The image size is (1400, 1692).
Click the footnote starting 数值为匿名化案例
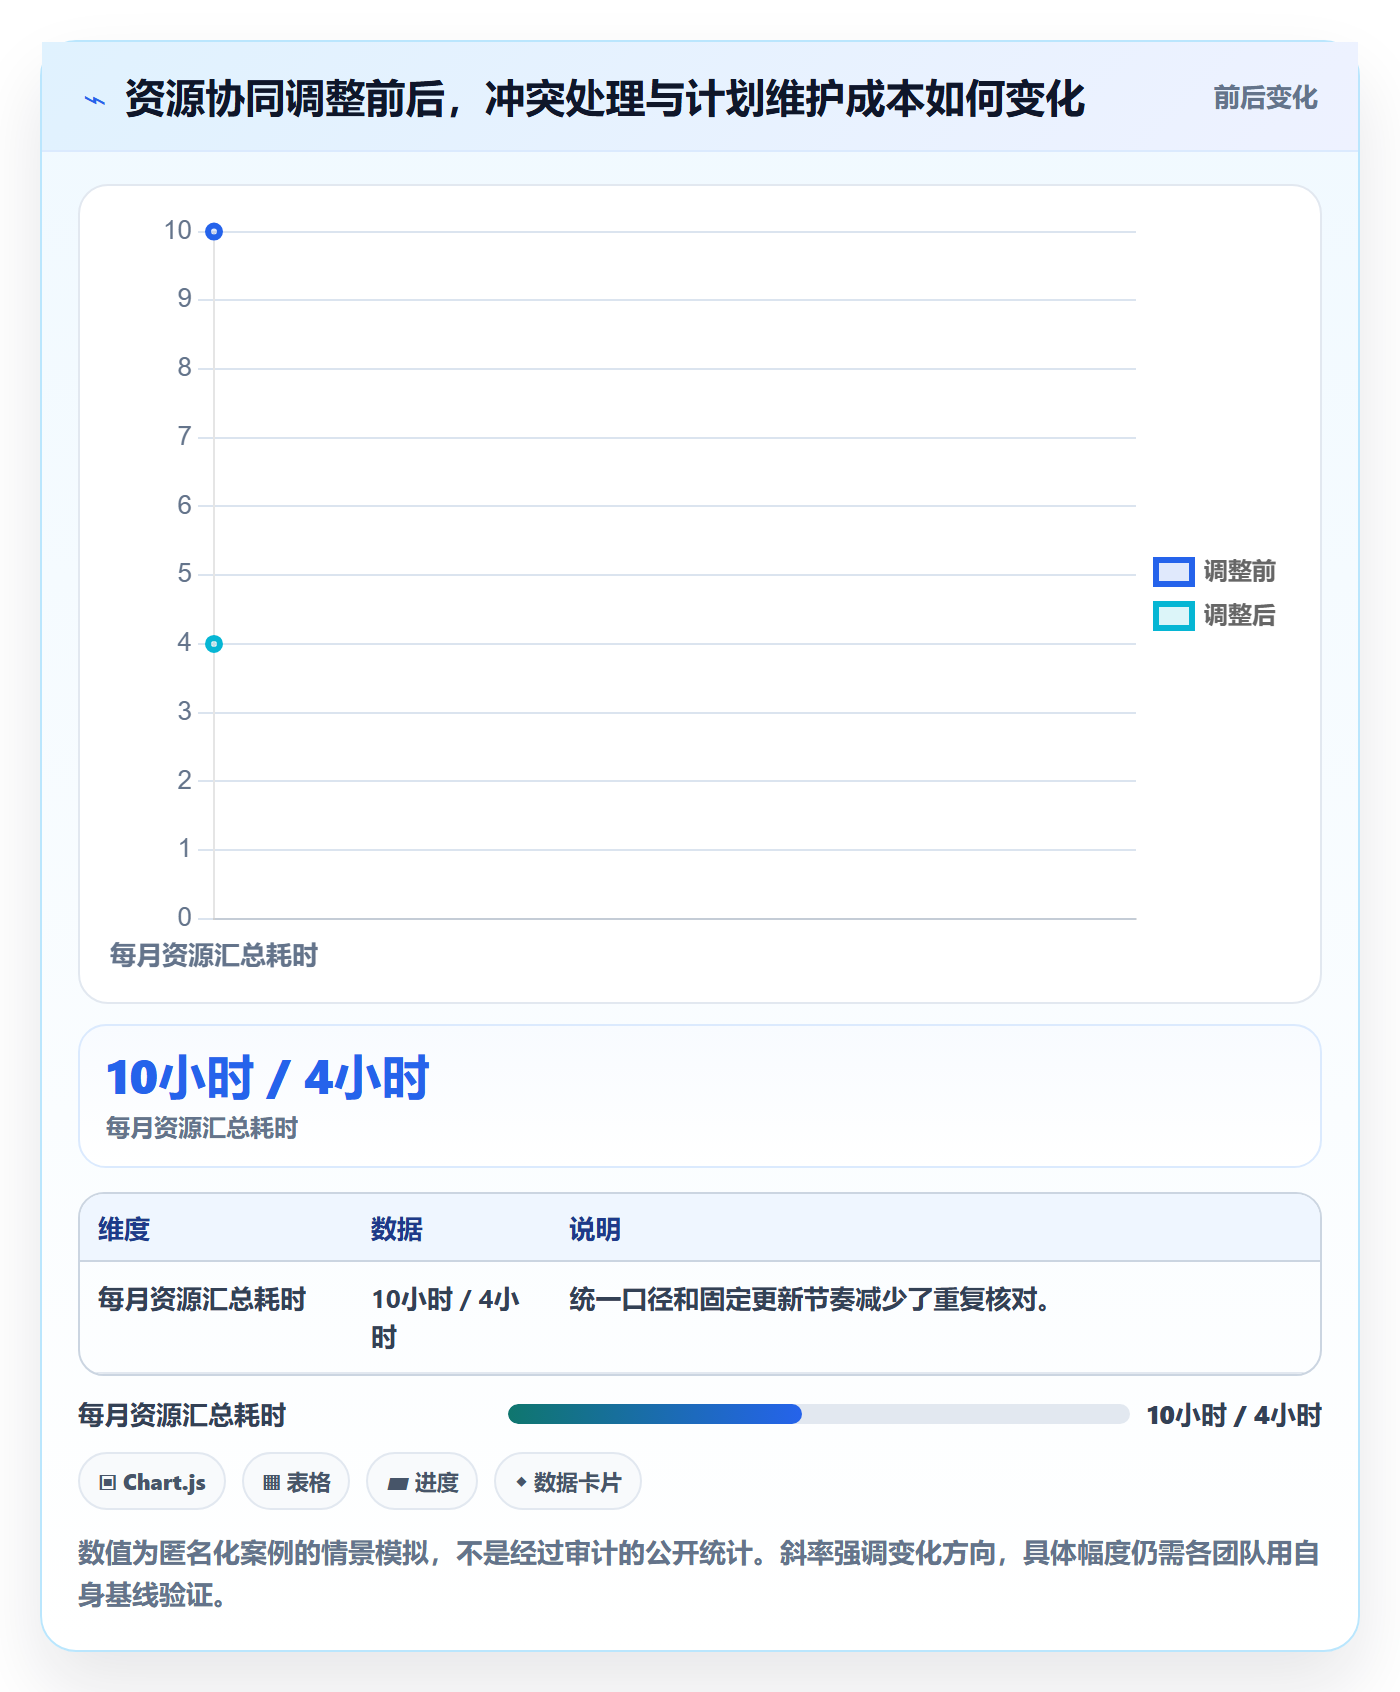[699, 1574]
